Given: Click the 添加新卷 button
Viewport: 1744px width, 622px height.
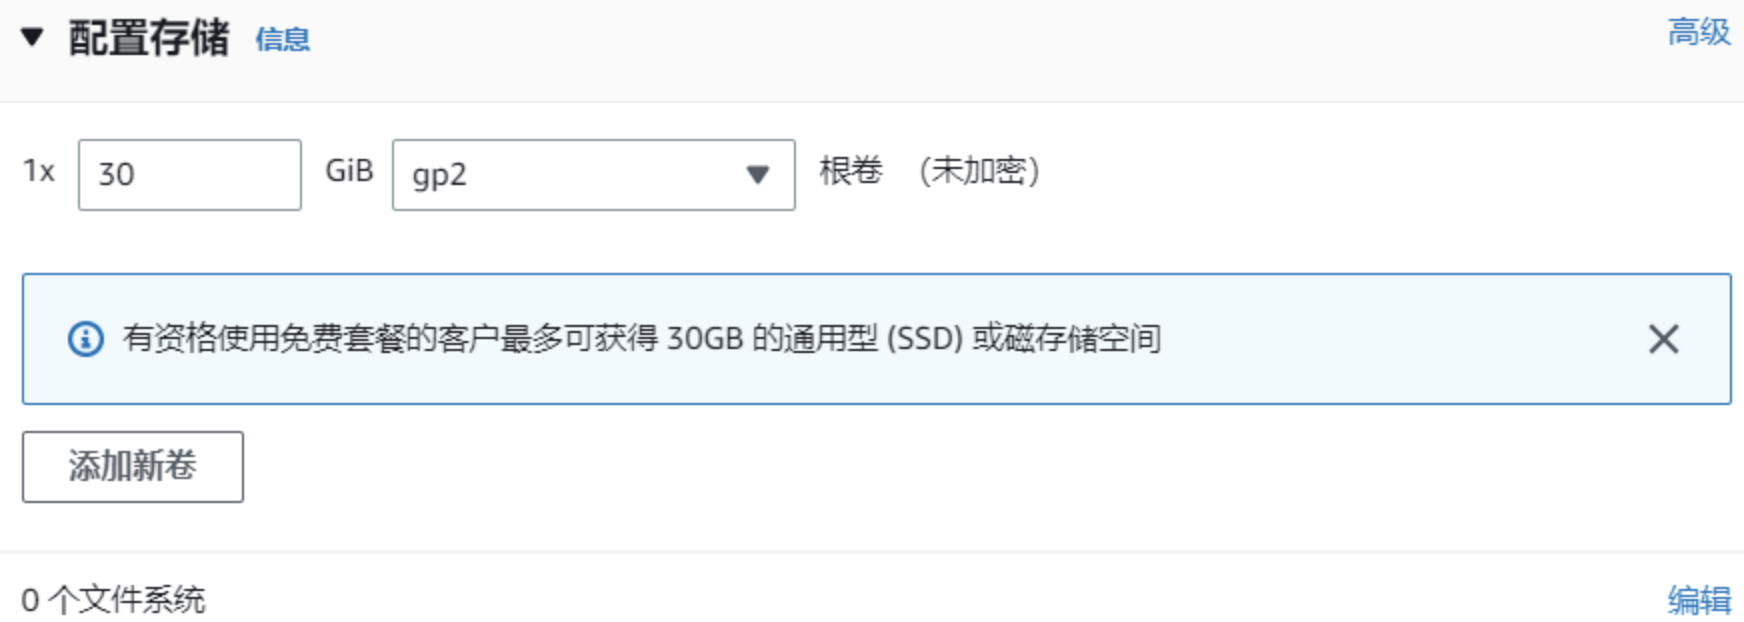Looking at the screenshot, I should click(133, 467).
